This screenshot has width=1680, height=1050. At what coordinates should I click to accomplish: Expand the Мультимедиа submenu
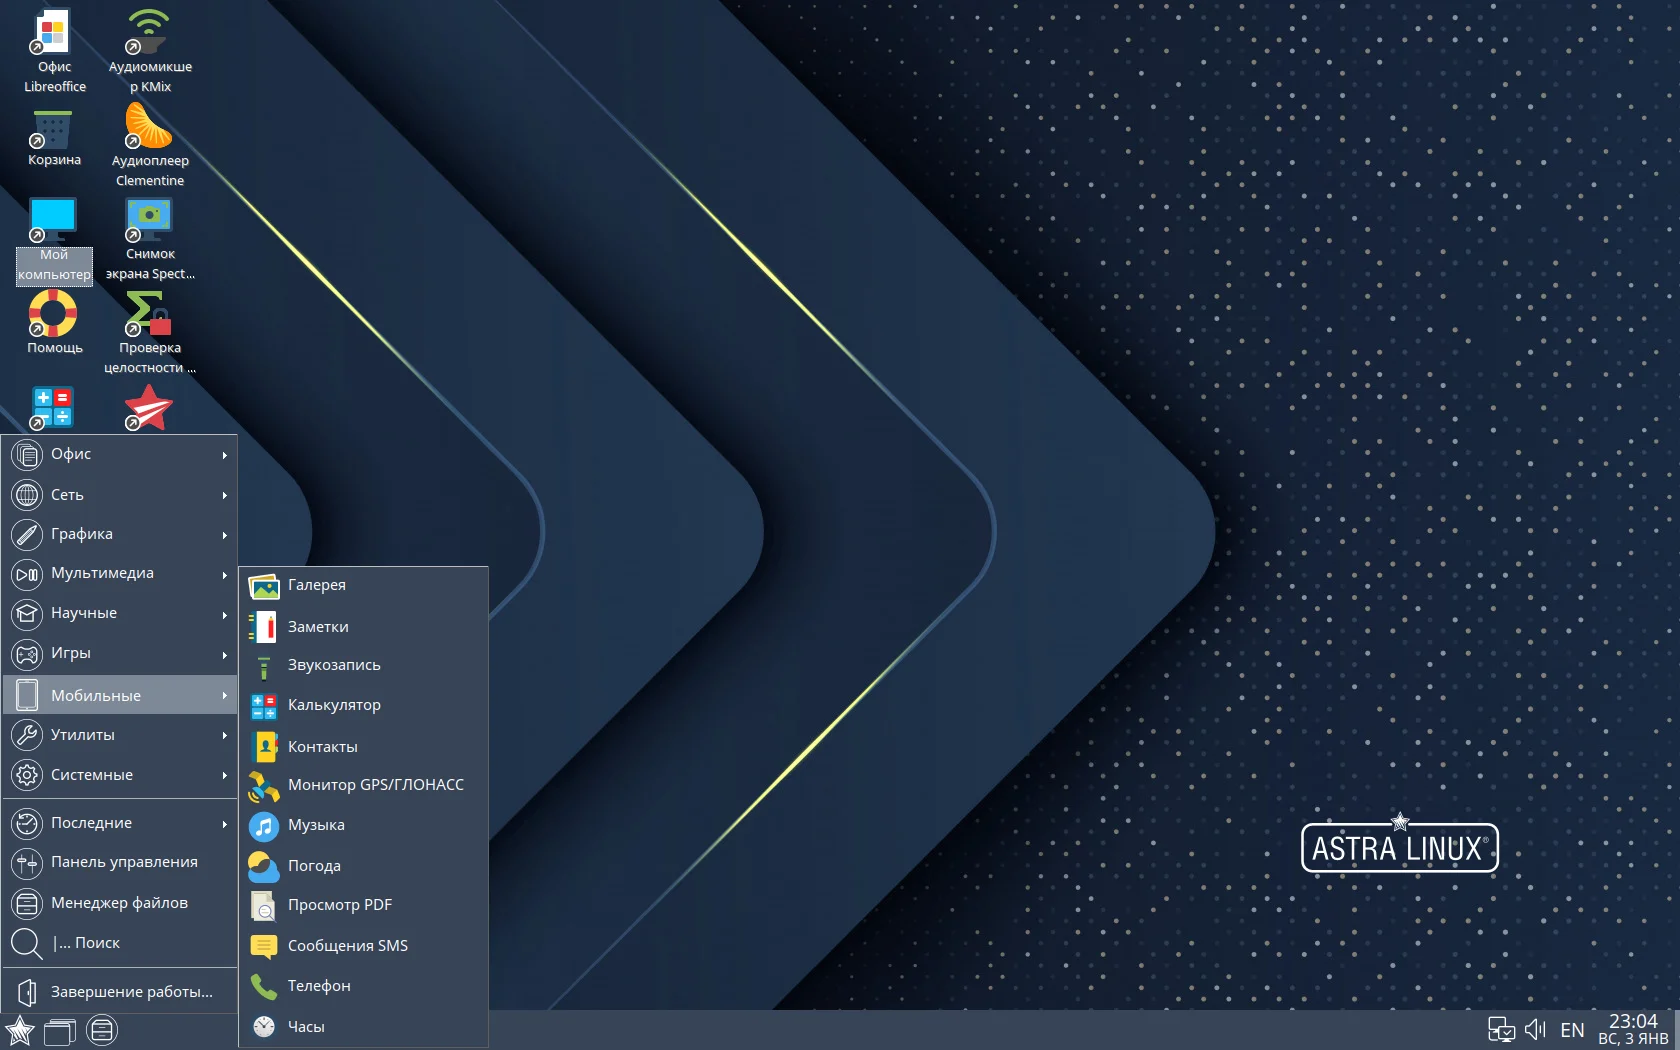[100, 573]
